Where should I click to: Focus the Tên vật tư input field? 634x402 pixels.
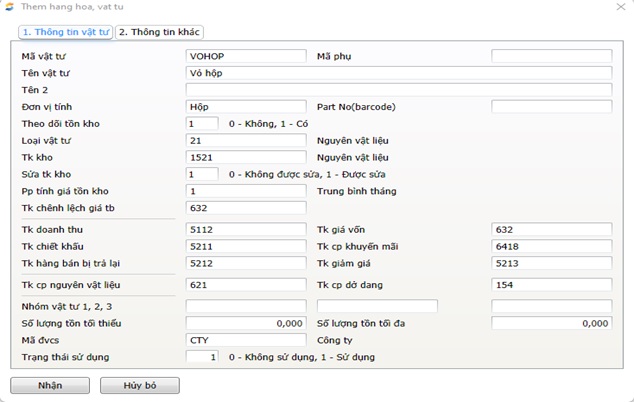pyautogui.click(x=398, y=73)
